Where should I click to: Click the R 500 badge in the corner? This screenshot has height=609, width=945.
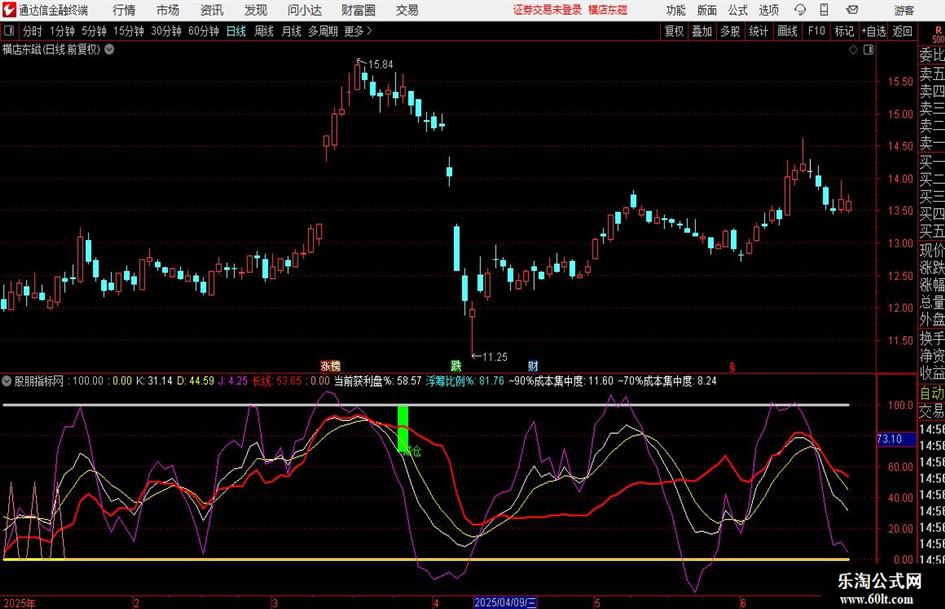pos(938,34)
